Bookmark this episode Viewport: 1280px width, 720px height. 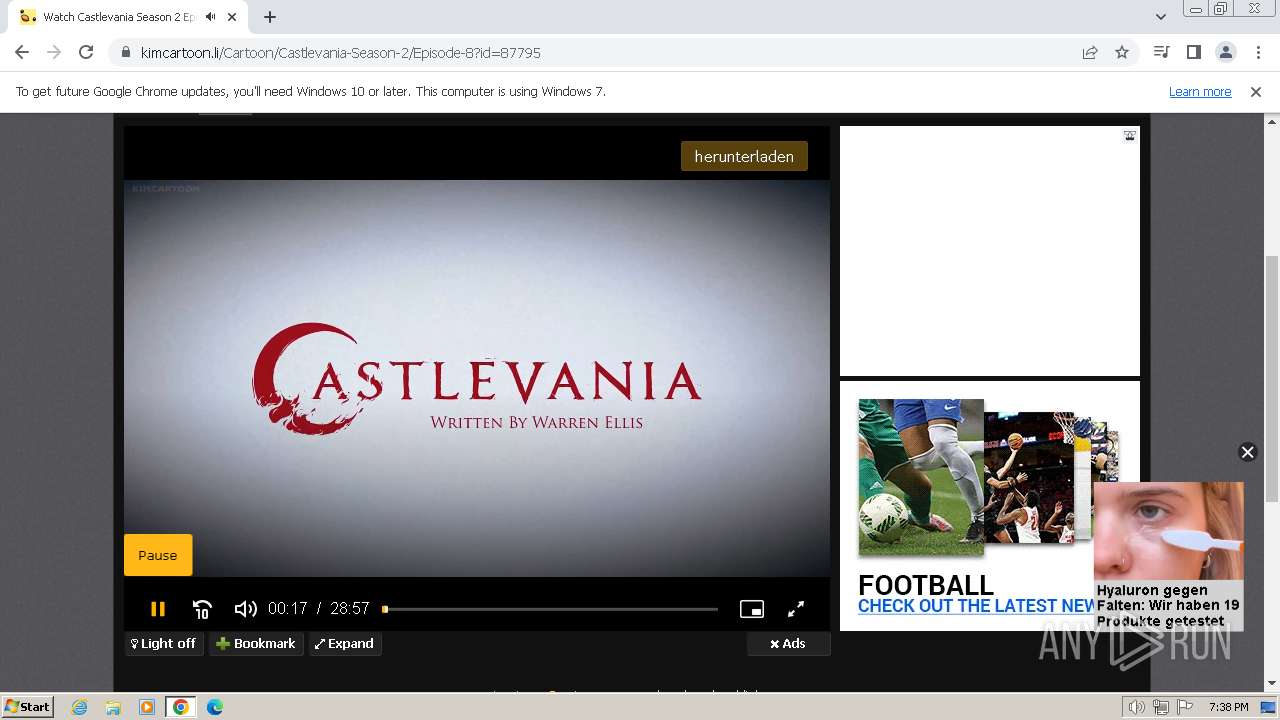[256, 644]
